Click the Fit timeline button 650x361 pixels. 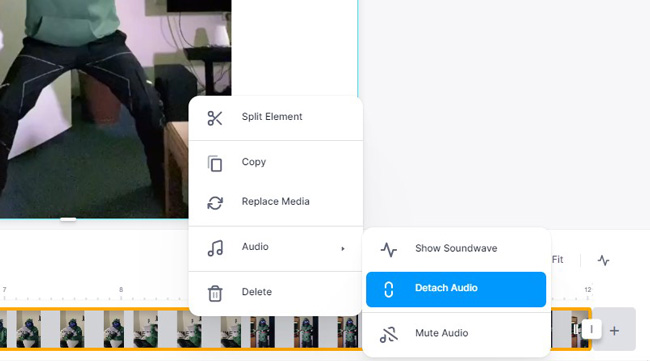coord(557,260)
